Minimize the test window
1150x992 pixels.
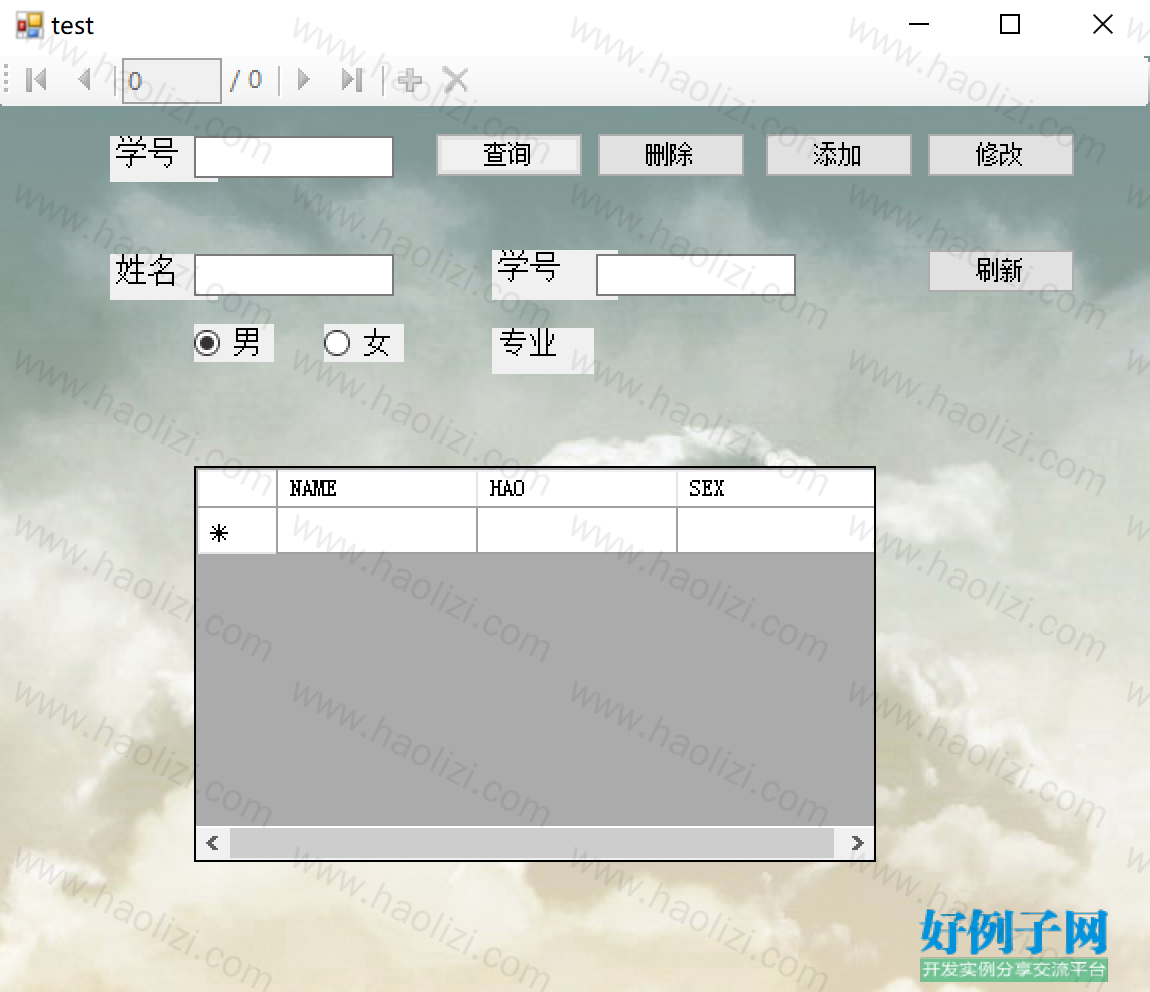coord(918,24)
